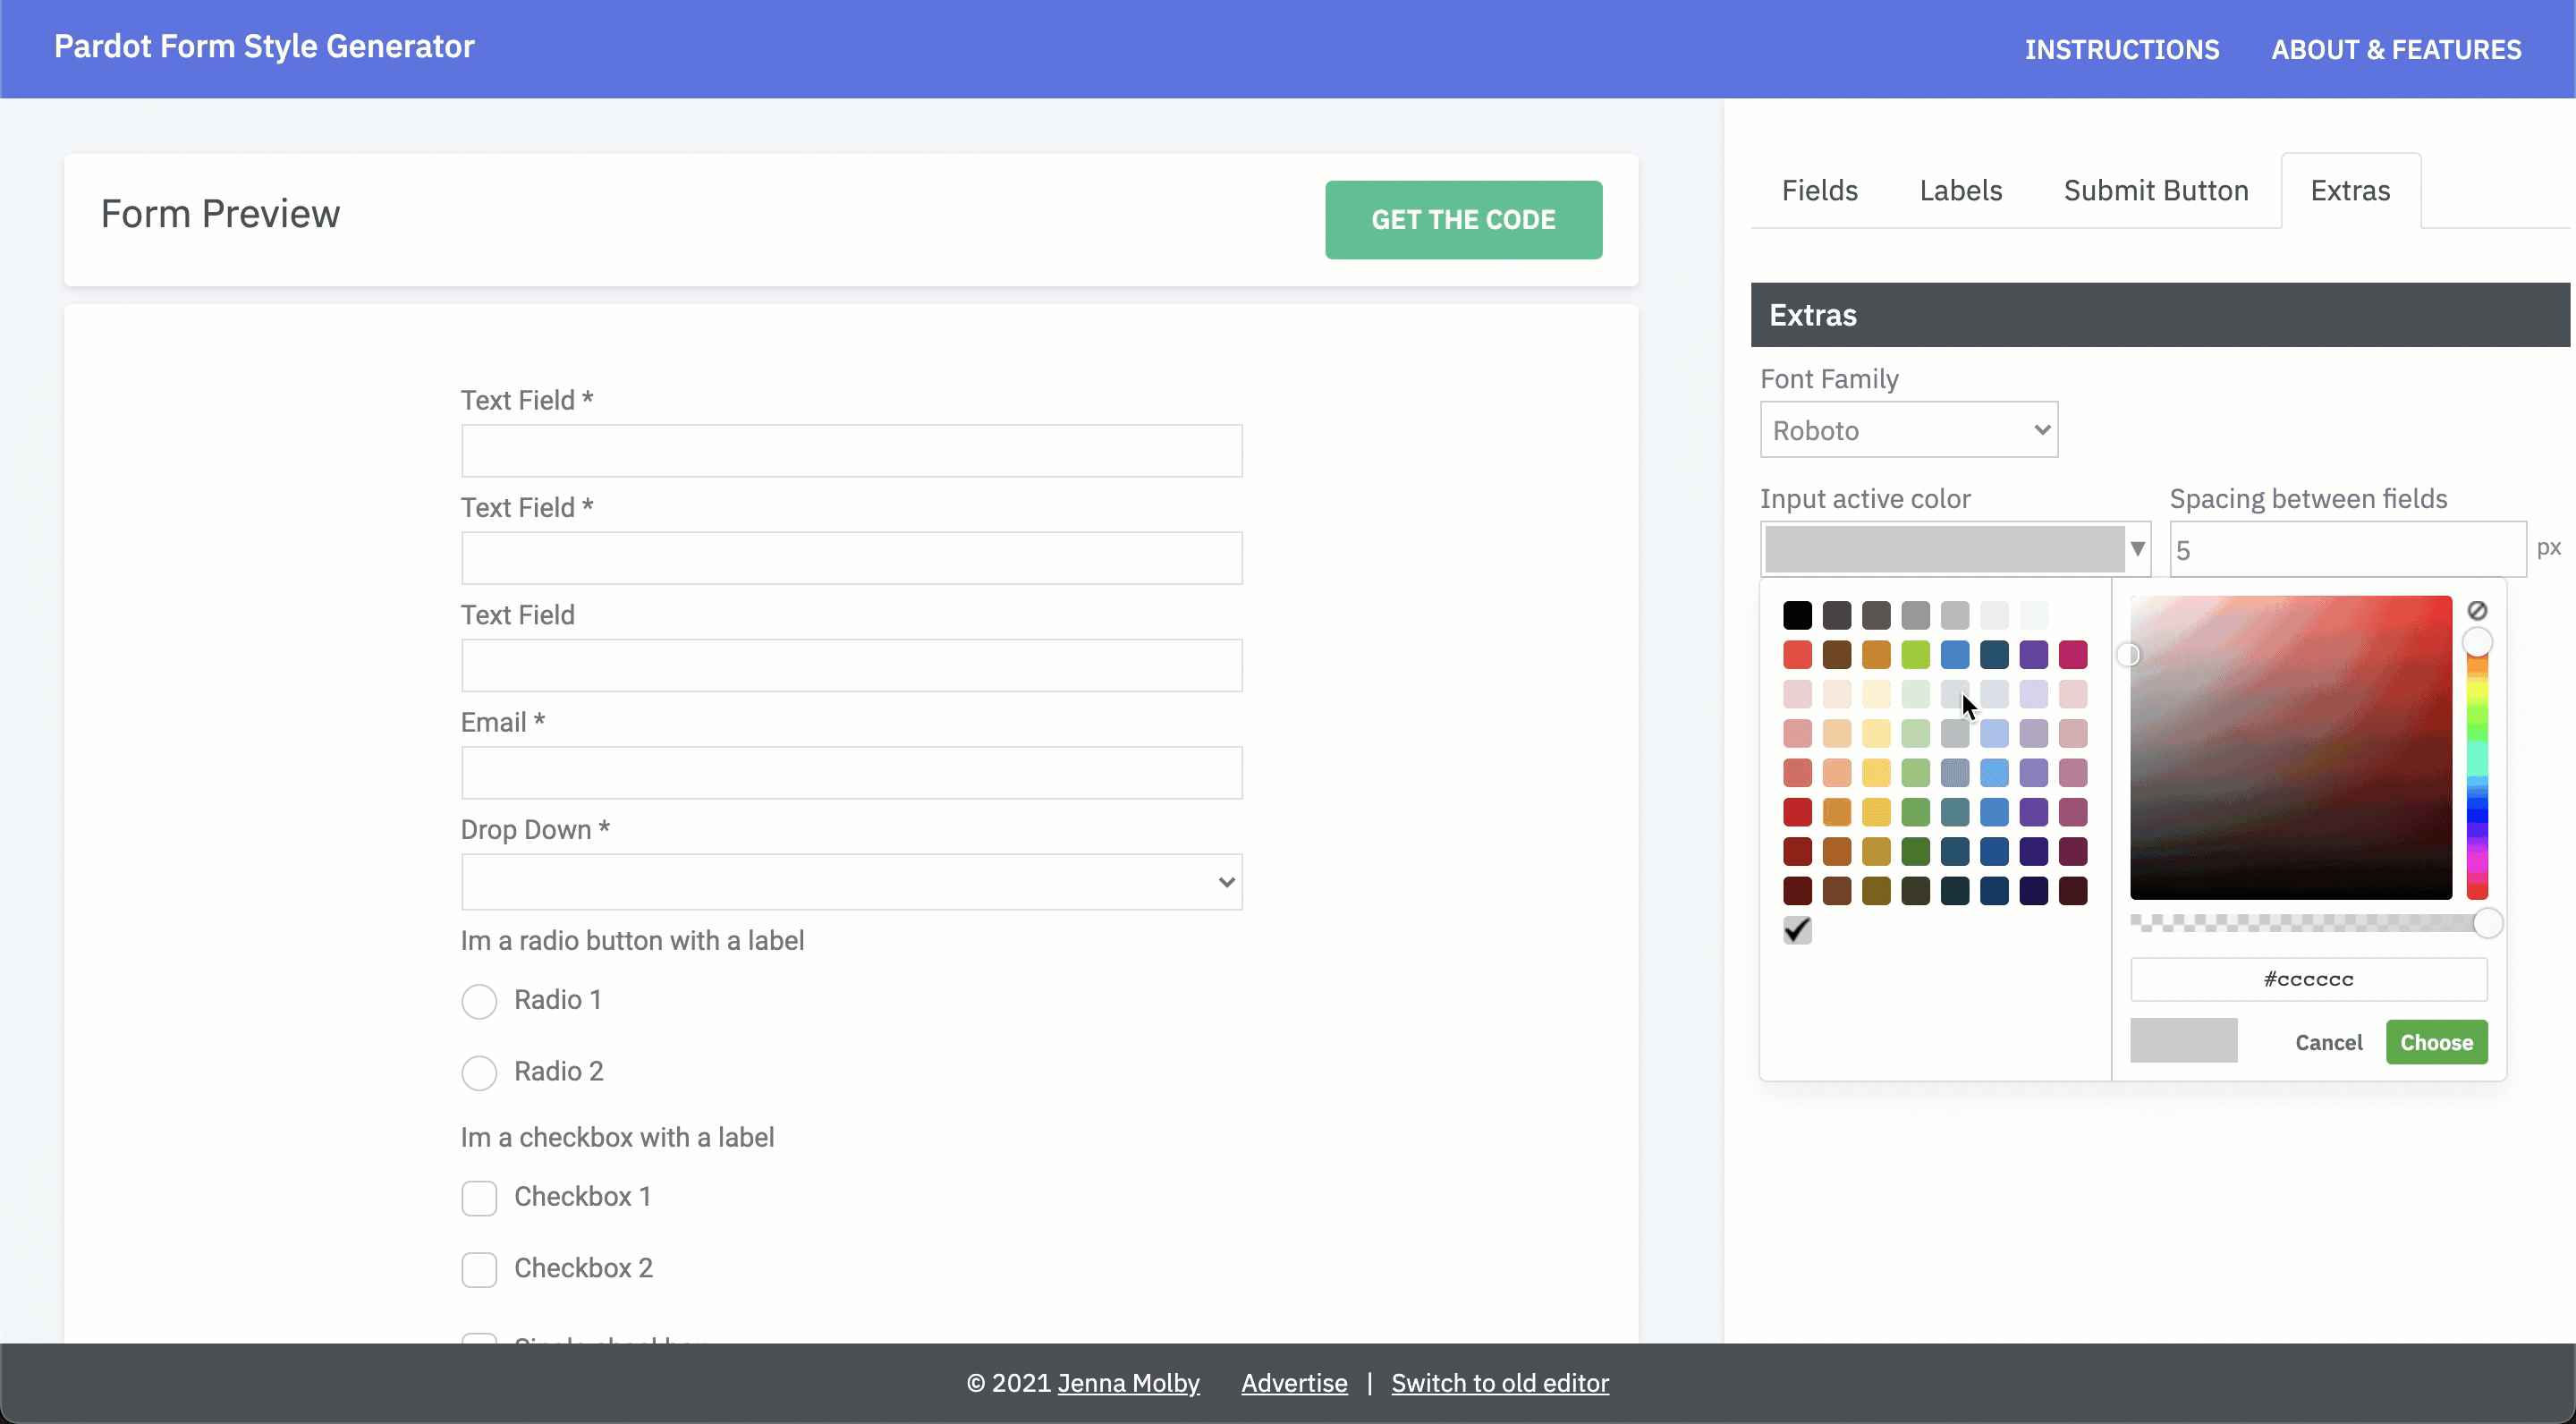Visit the Jenna Molby link
This screenshot has height=1424, width=2576.
click(x=1128, y=1383)
